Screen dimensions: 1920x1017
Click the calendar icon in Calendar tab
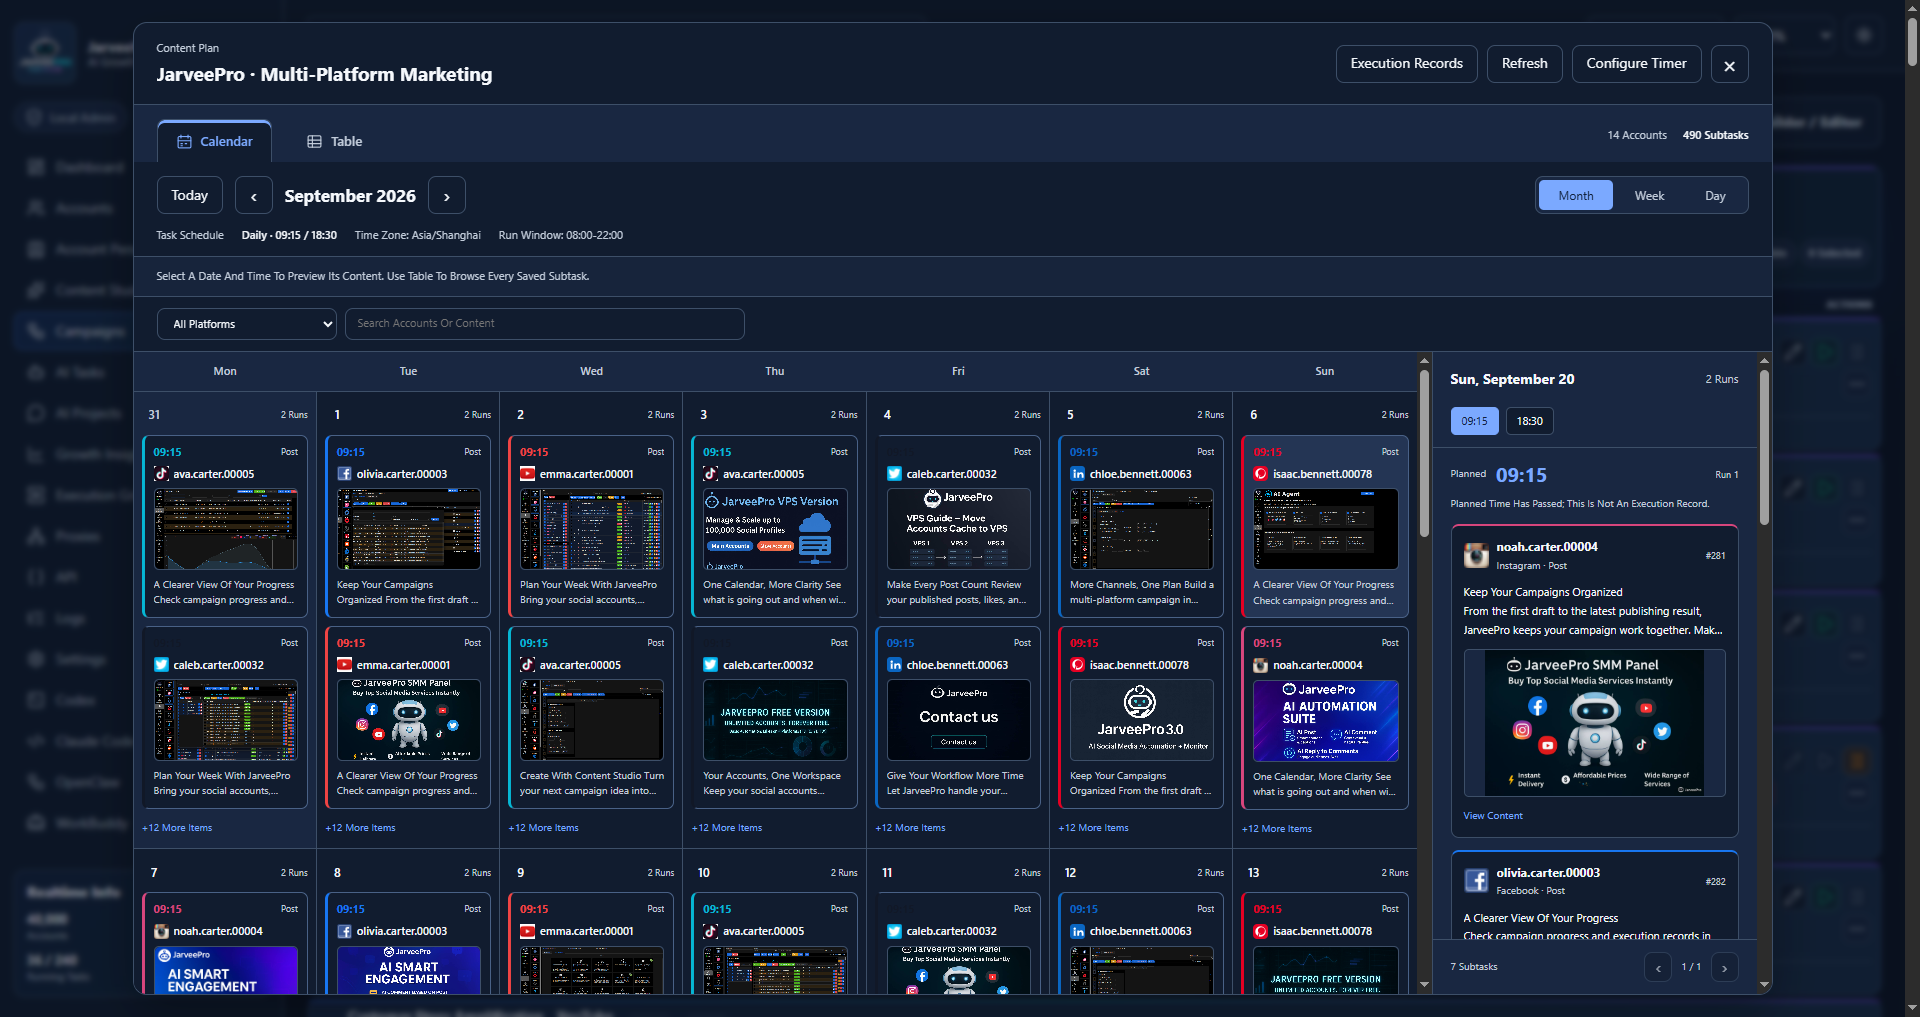tap(184, 142)
